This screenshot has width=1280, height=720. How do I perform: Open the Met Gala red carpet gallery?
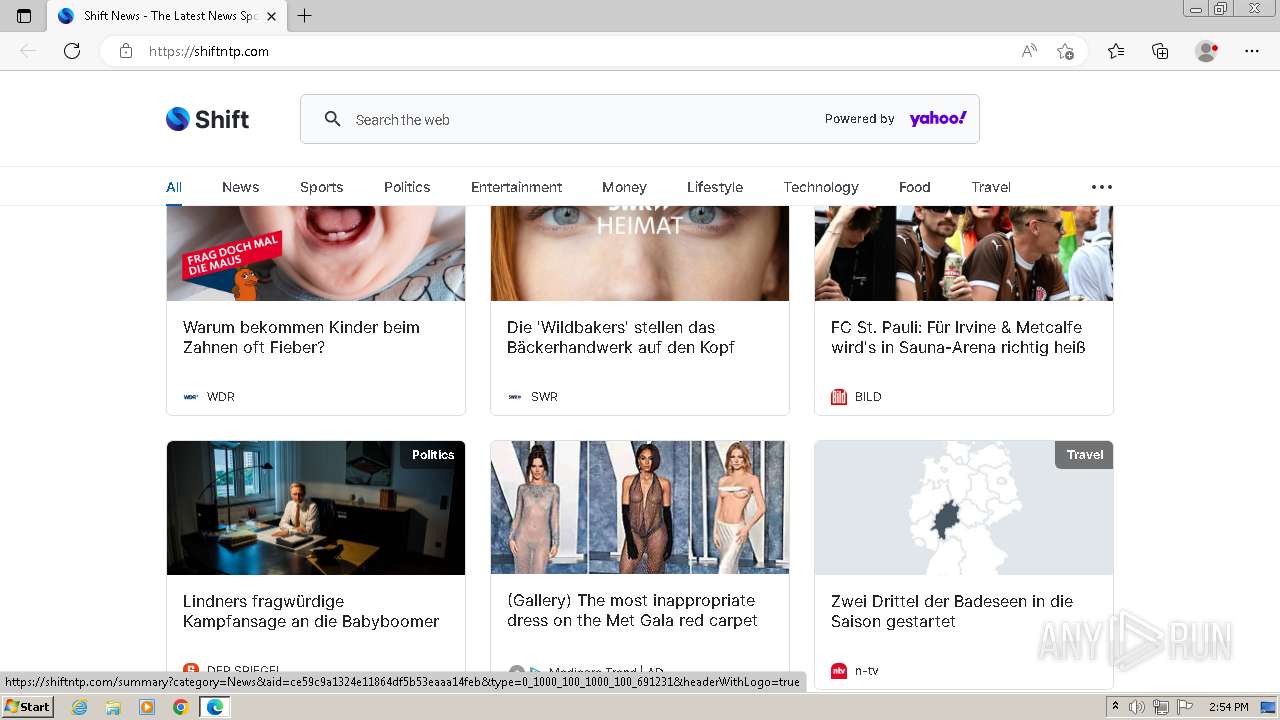tap(632, 610)
